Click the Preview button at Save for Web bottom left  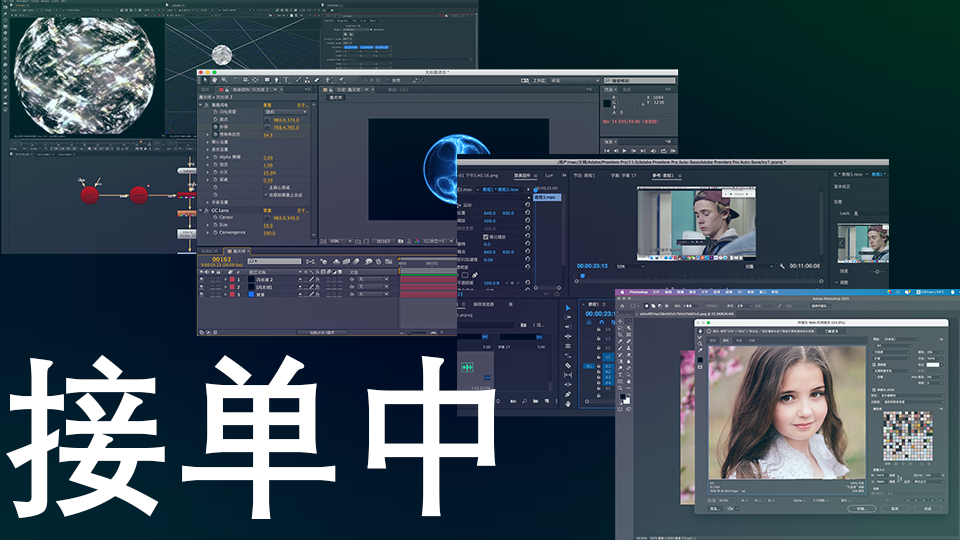(x=715, y=509)
